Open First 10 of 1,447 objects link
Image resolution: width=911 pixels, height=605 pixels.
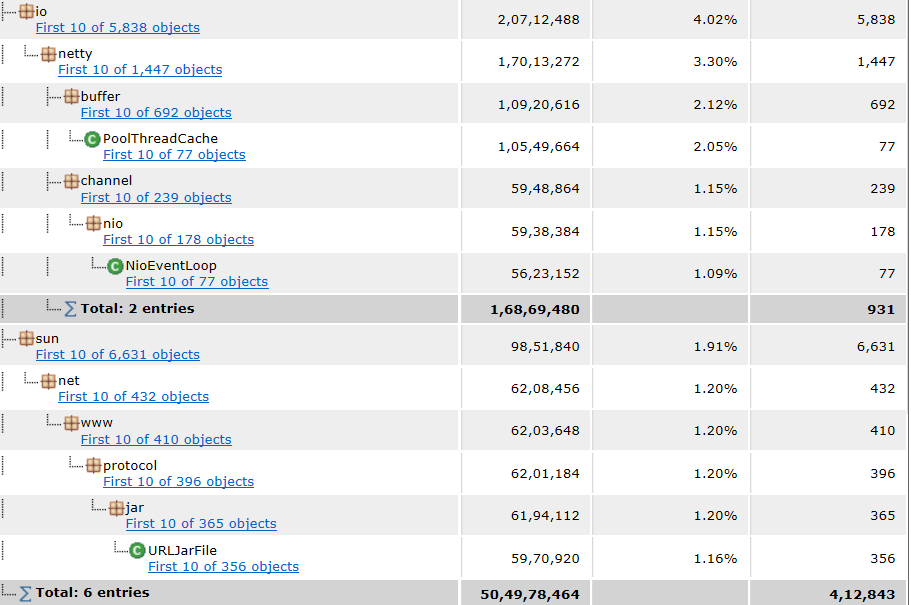(140, 70)
